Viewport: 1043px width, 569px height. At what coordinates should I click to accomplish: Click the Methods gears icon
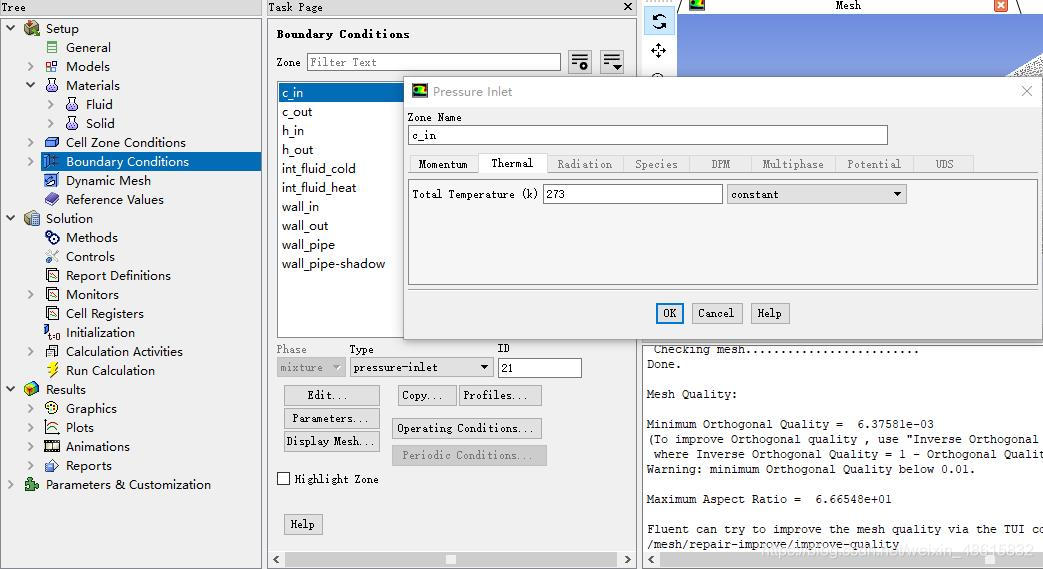[52, 237]
